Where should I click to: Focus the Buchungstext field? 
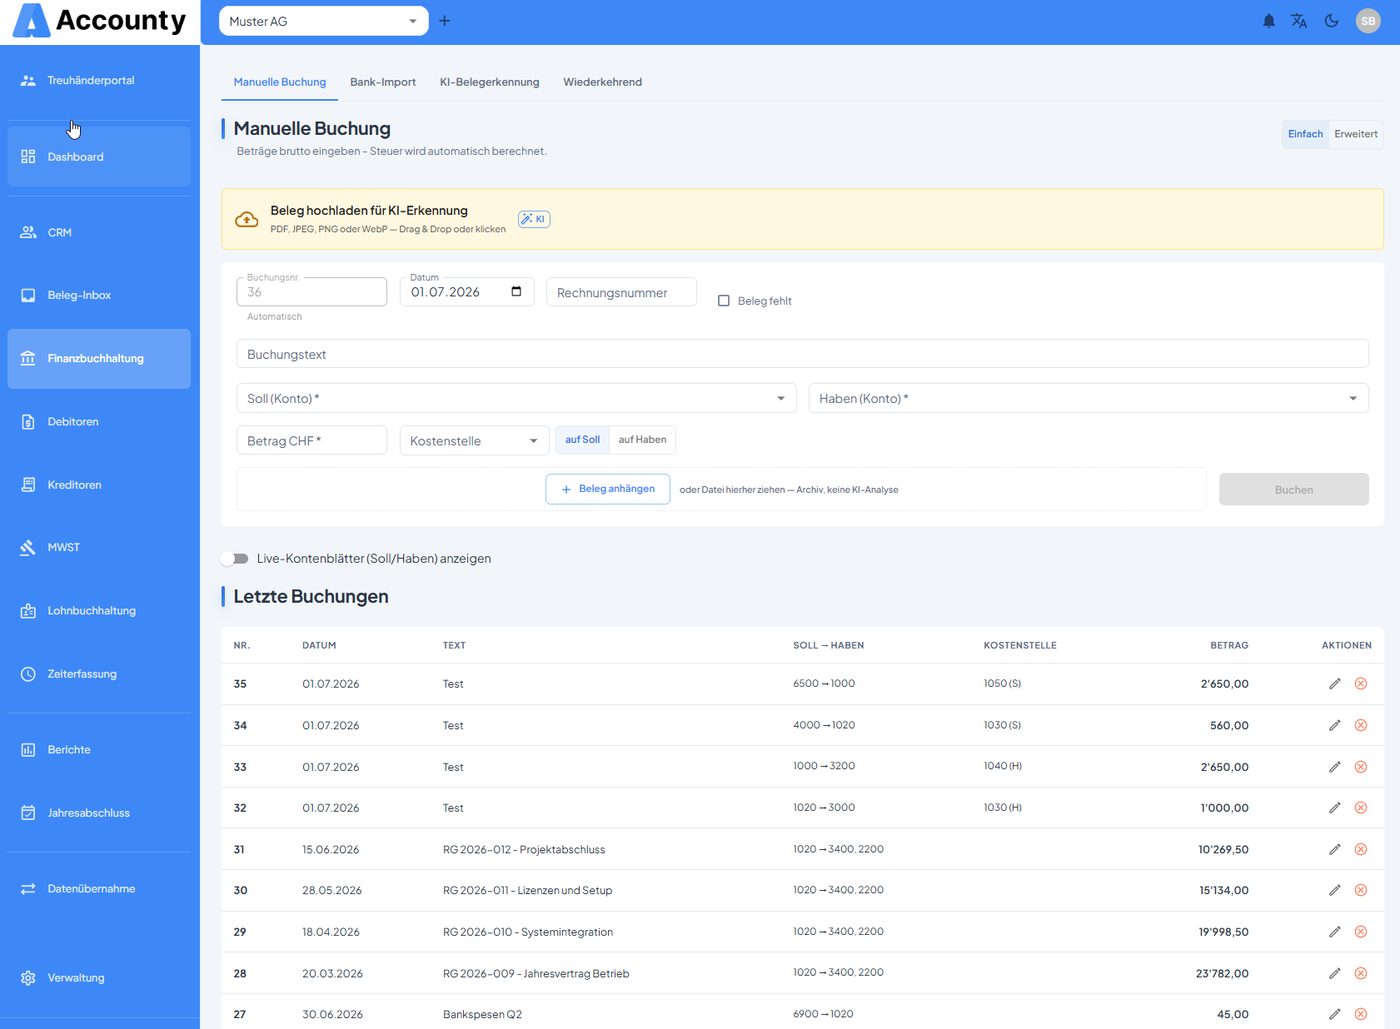pos(802,354)
